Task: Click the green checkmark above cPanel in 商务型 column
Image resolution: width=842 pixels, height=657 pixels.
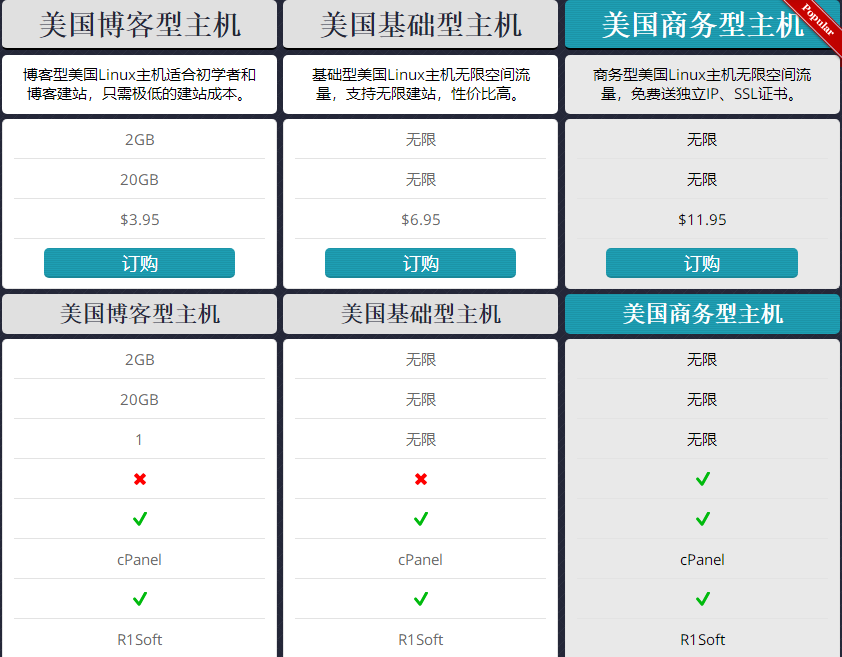Action: (x=702, y=519)
